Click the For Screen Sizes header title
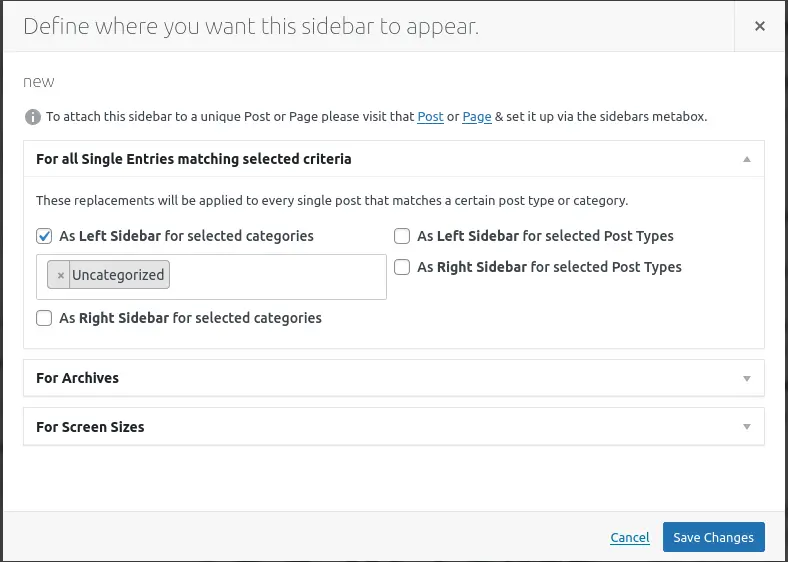Viewport: 788px width, 562px height. (90, 427)
